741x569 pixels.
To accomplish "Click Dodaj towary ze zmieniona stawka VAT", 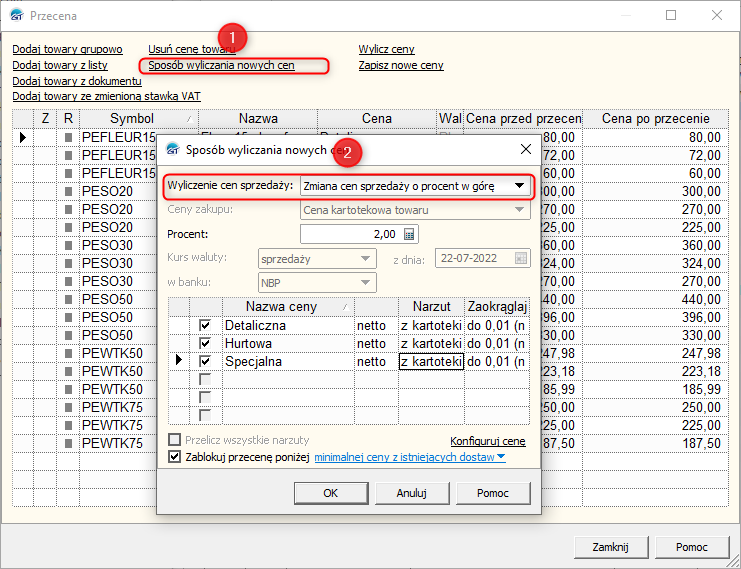I will [106, 96].
